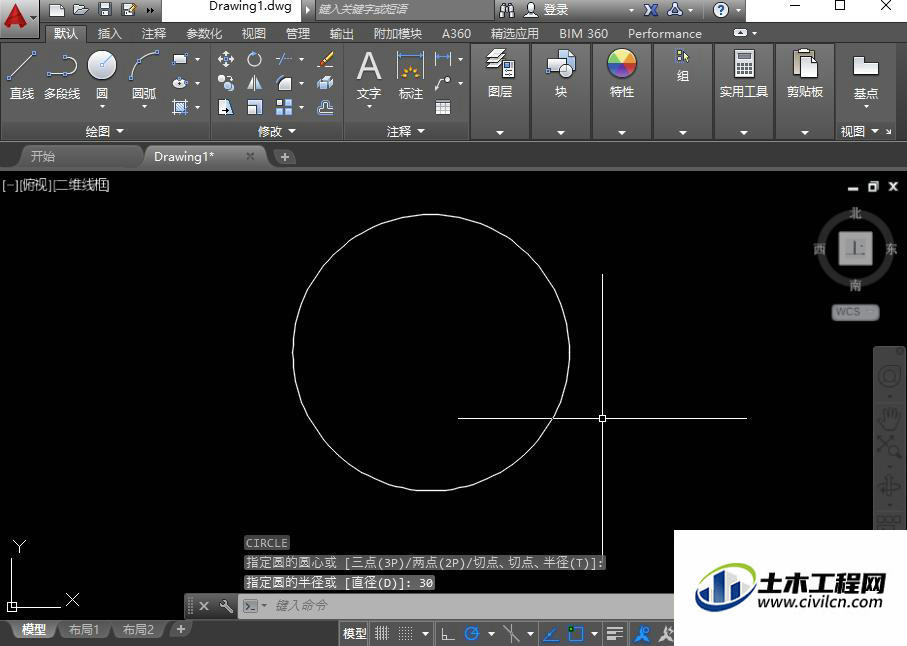Click the Dimension (标注) tool
Image resolution: width=907 pixels, height=646 pixels.
coord(411,75)
